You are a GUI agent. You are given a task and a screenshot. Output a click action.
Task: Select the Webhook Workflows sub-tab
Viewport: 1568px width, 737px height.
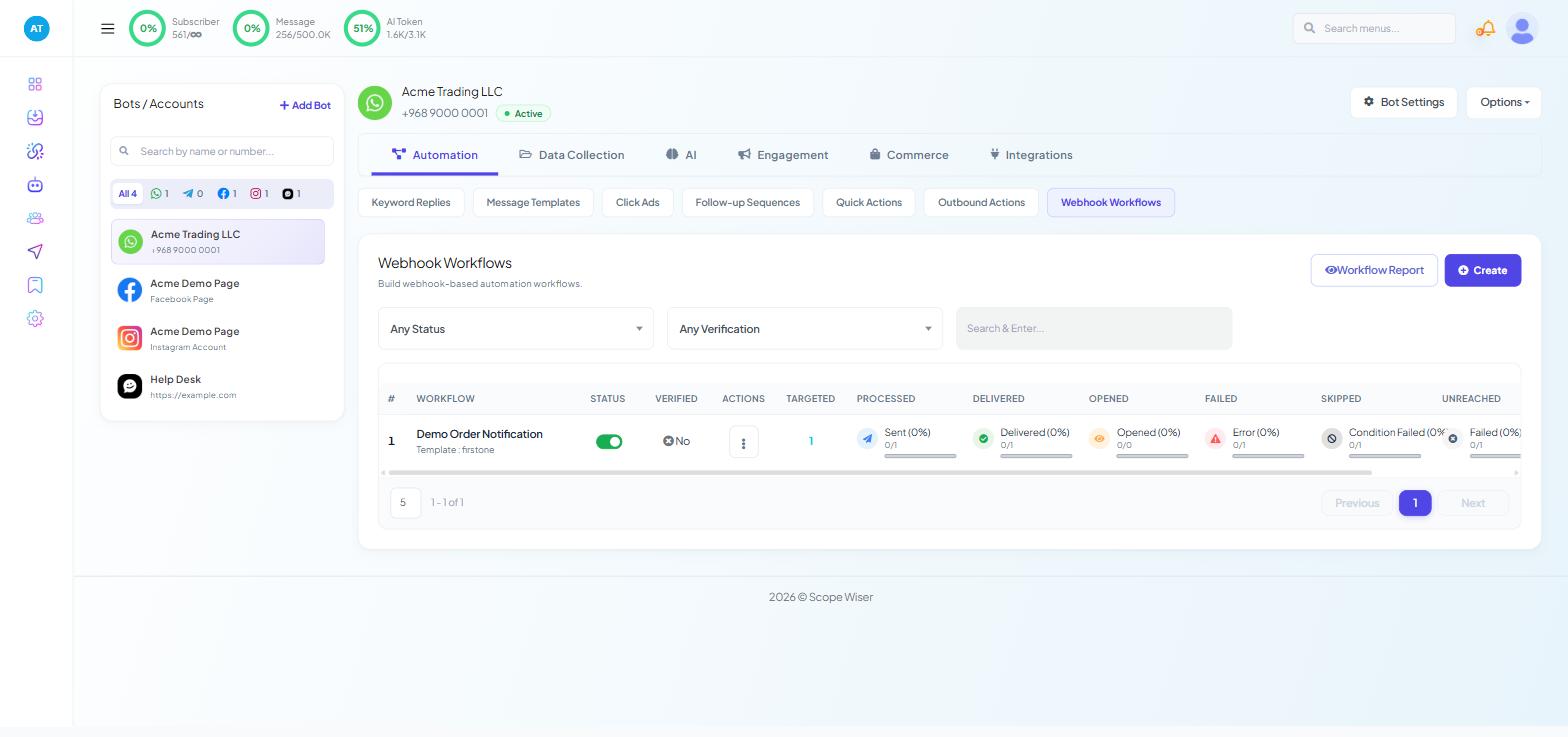point(1111,202)
